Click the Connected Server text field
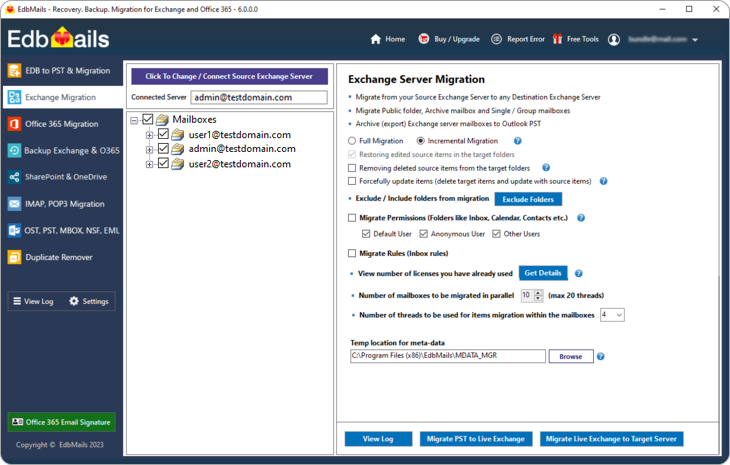Image resolution: width=730 pixels, height=465 pixels. coord(259,97)
